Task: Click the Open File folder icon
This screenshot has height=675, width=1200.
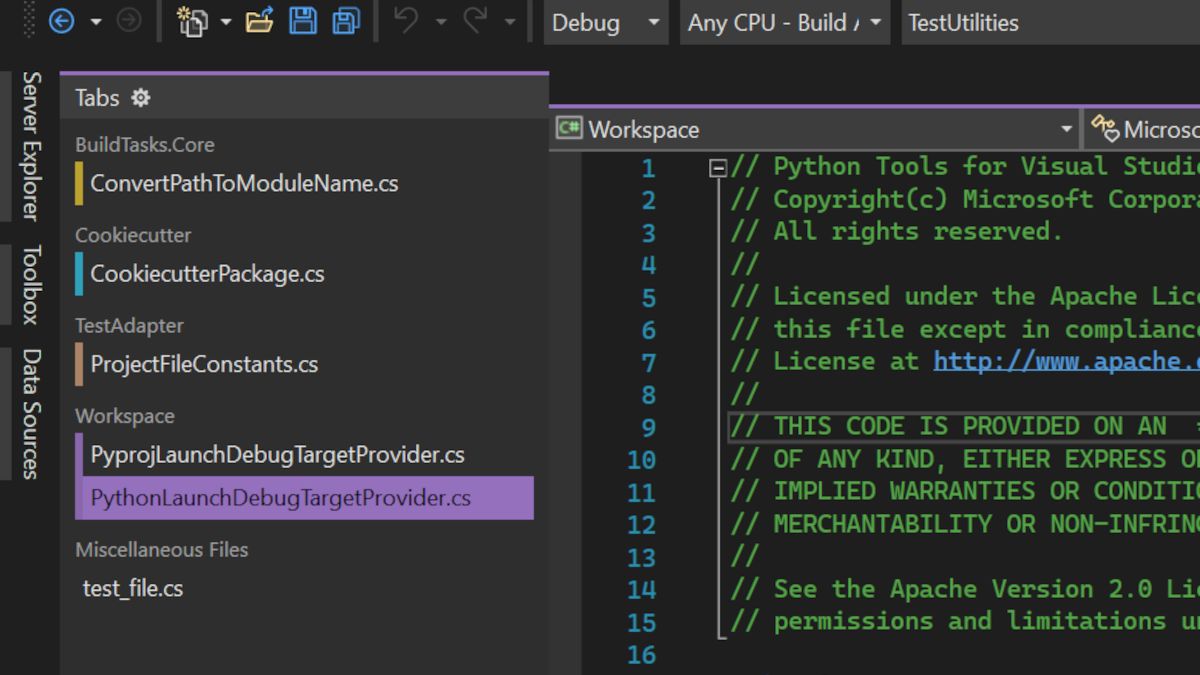Action: [x=260, y=21]
